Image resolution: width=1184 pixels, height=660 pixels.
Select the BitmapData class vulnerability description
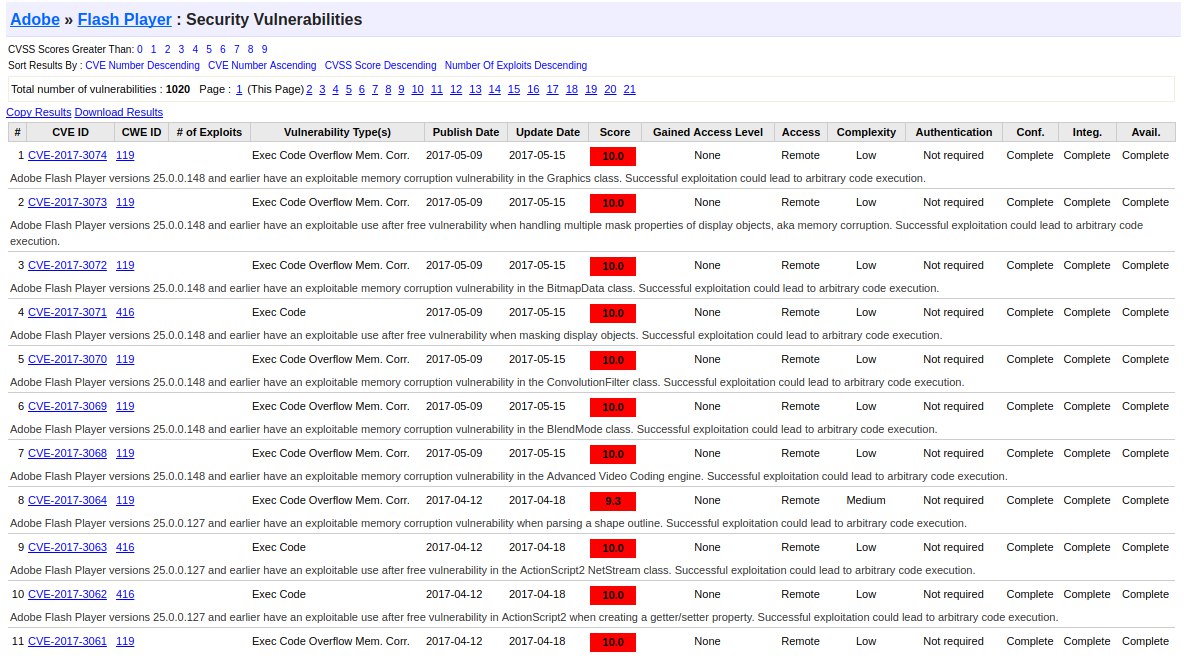[474, 288]
